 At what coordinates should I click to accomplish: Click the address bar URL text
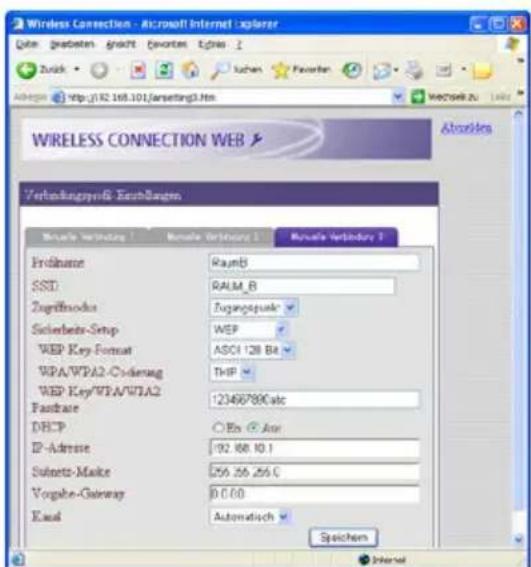pos(142,97)
